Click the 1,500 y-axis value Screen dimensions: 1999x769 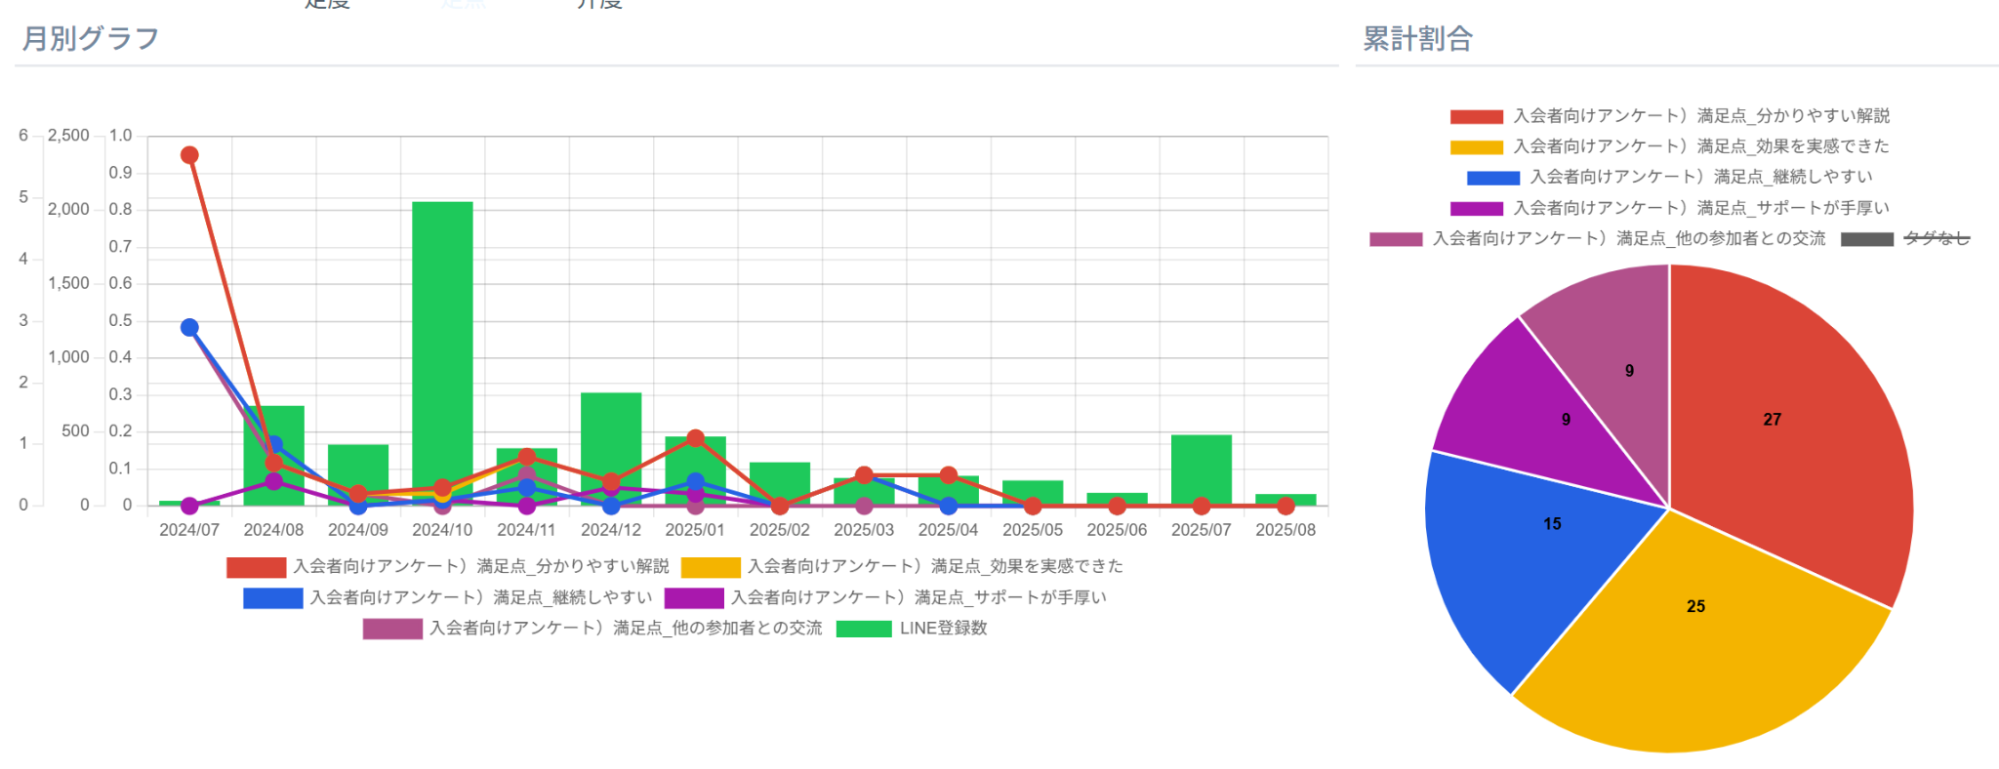(69, 283)
